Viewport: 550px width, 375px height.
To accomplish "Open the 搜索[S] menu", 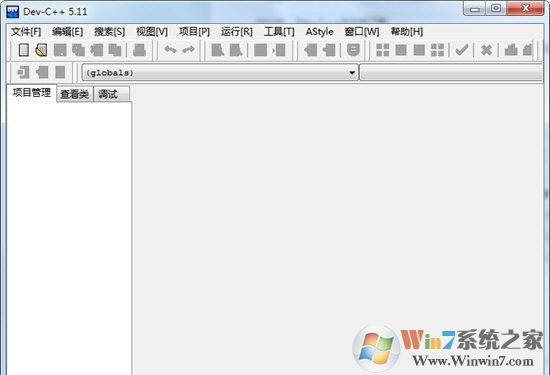I will pos(109,32).
